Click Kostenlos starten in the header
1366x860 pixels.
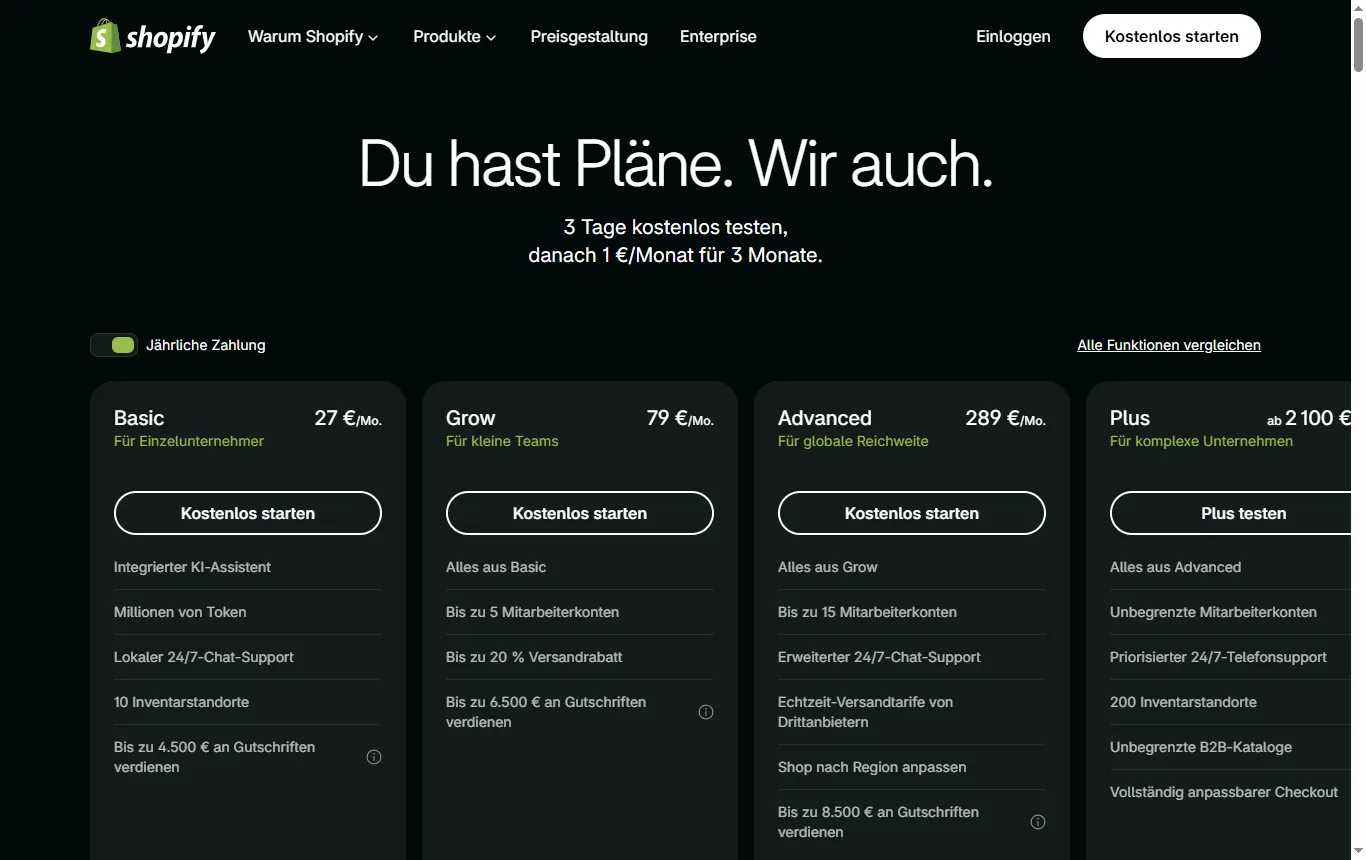[1172, 36]
